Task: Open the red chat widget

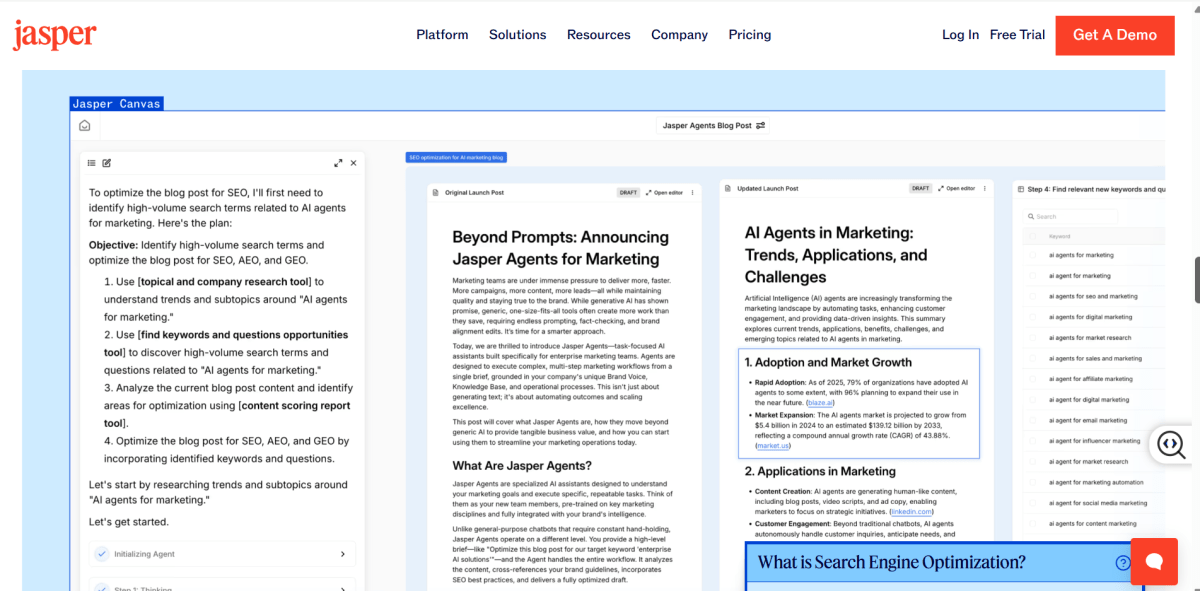Action: tap(1154, 561)
